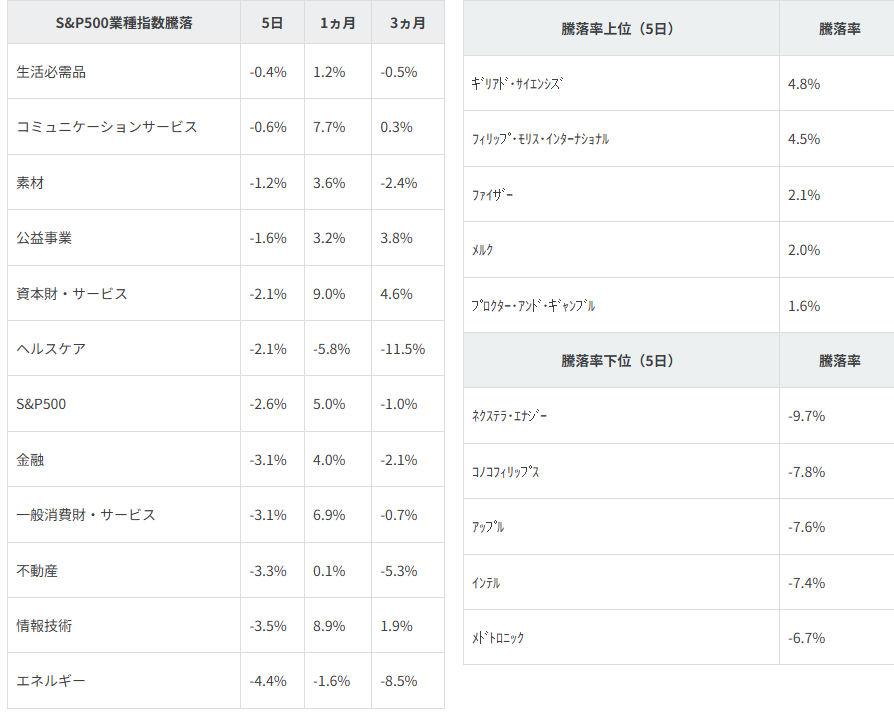Click the インテル stock name
Image resolution: width=894 pixels, height=724 pixels.
tap(486, 582)
